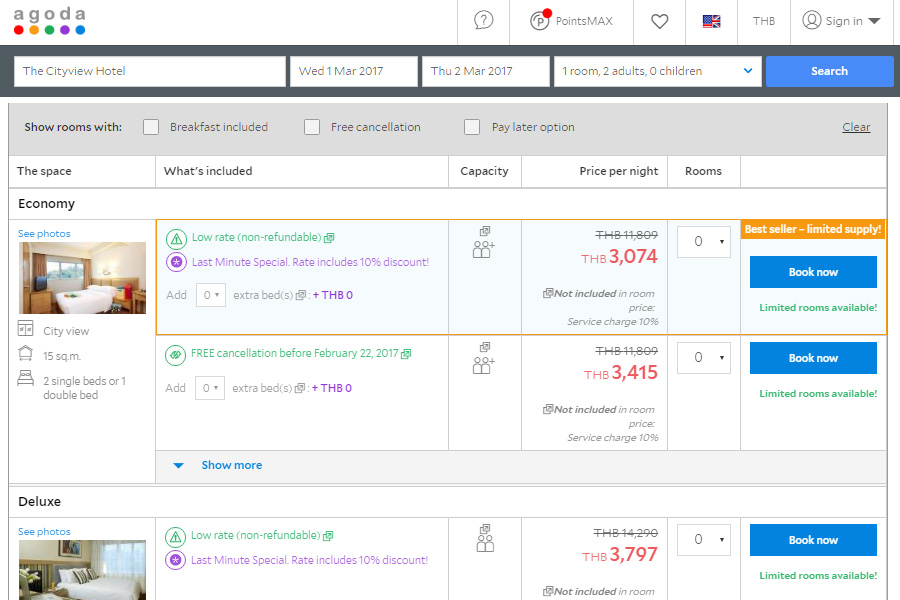Enable the Breakfast included filter
This screenshot has height=600, width=900.
(x=151, y=127)
